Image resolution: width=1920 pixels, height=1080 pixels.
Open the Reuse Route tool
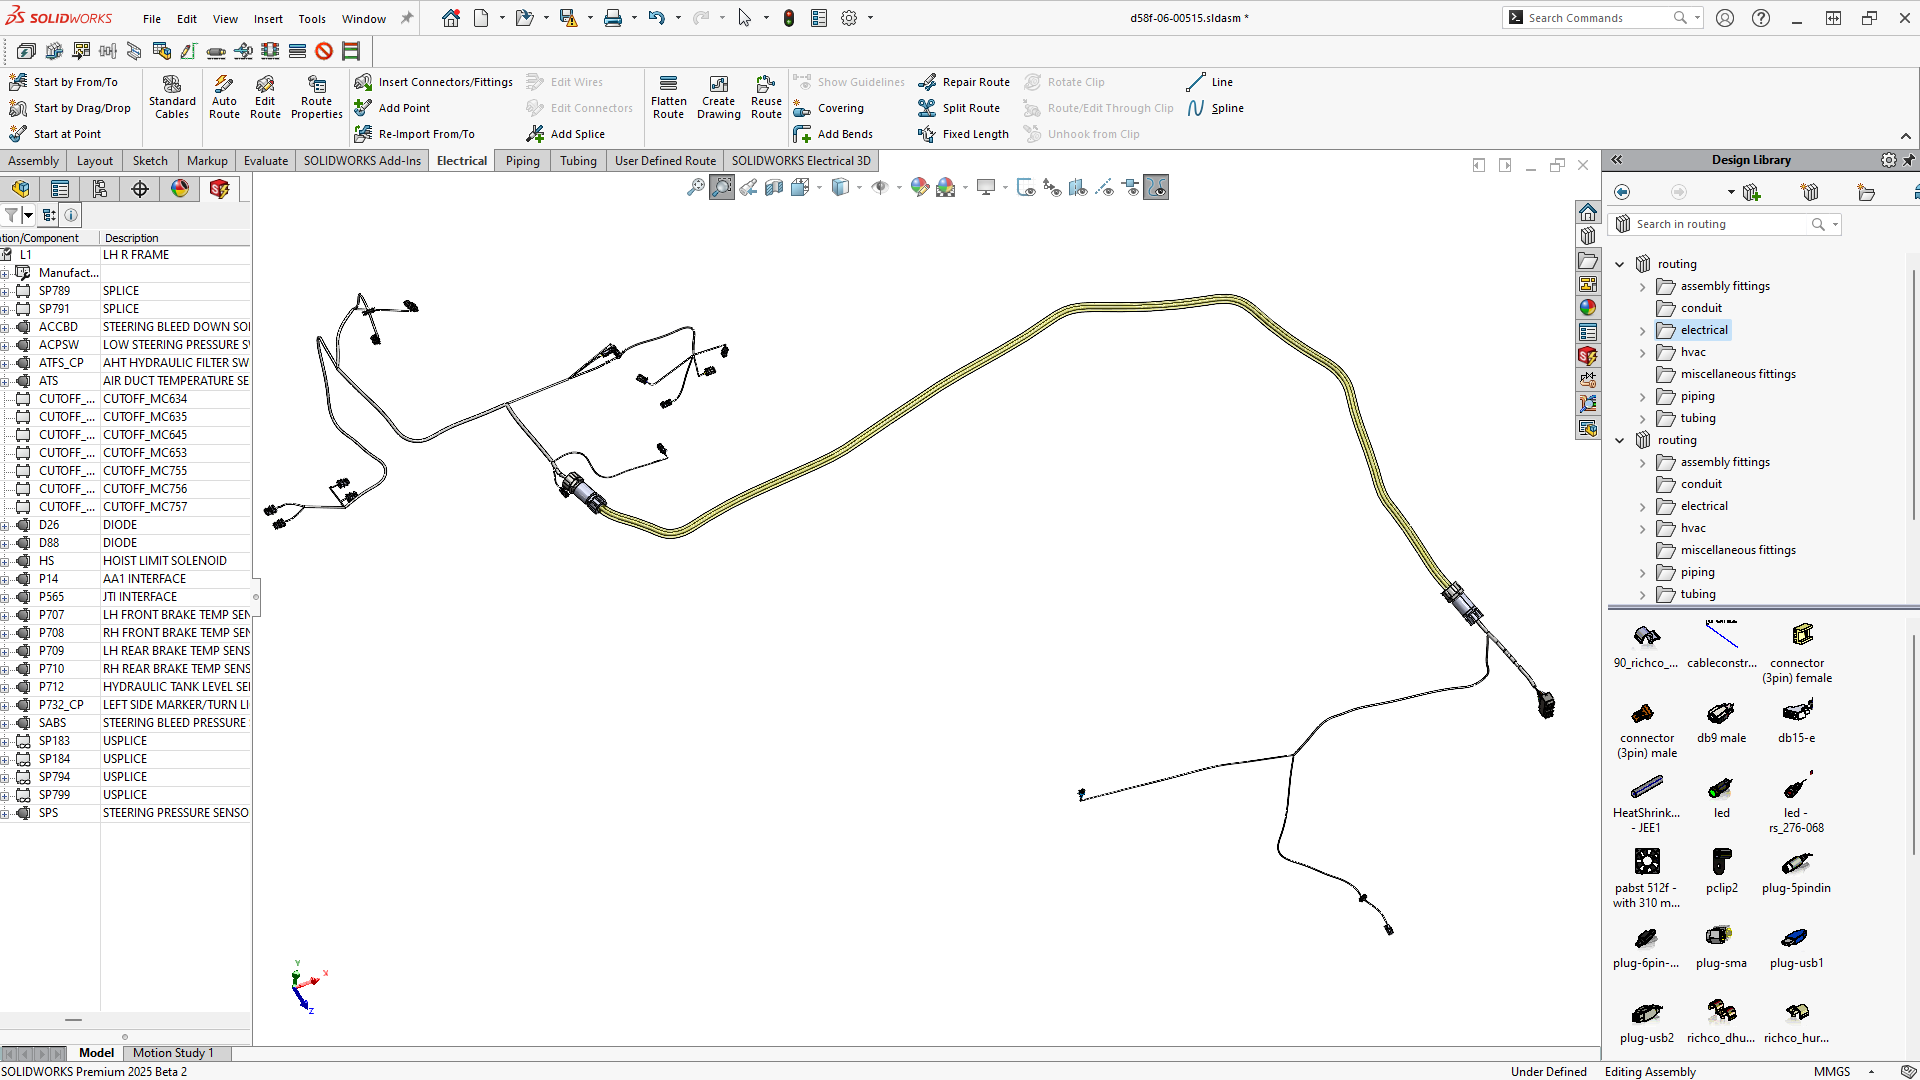point(766,97)
